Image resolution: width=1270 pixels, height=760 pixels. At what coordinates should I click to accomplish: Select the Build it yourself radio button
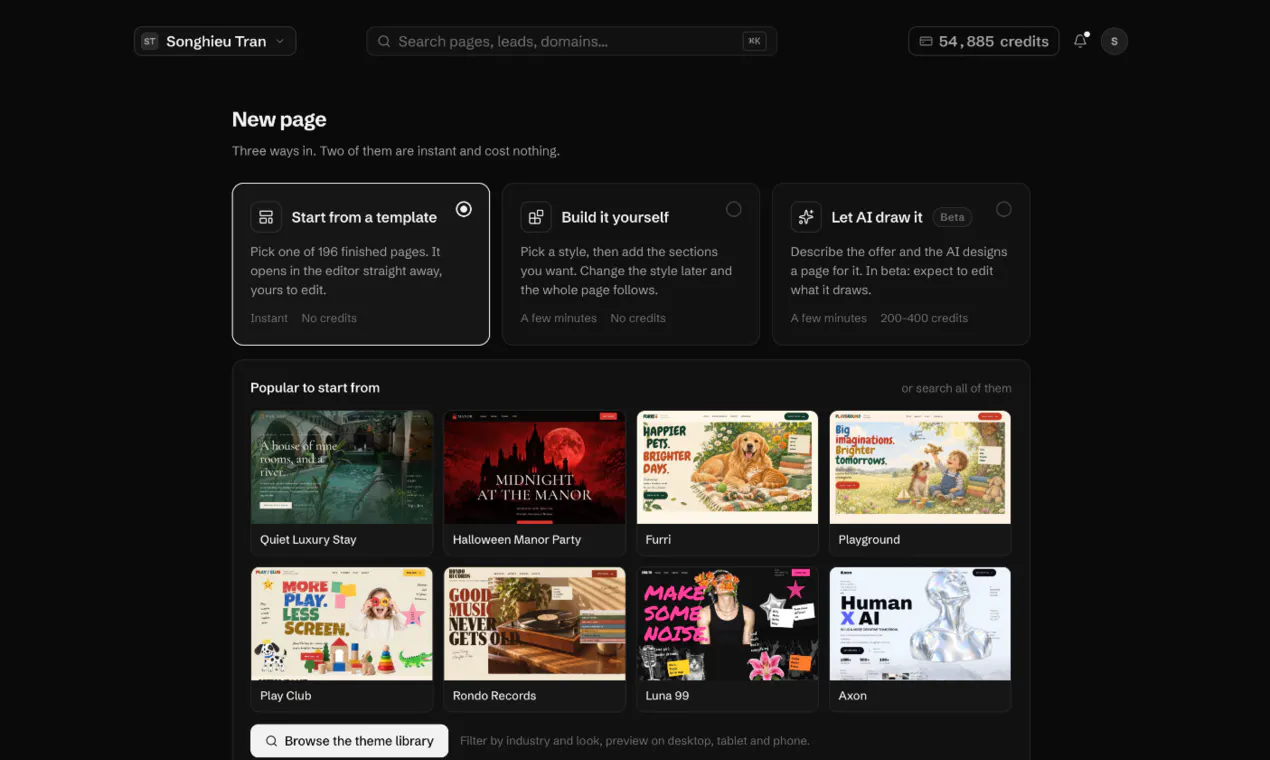[733, 209]
